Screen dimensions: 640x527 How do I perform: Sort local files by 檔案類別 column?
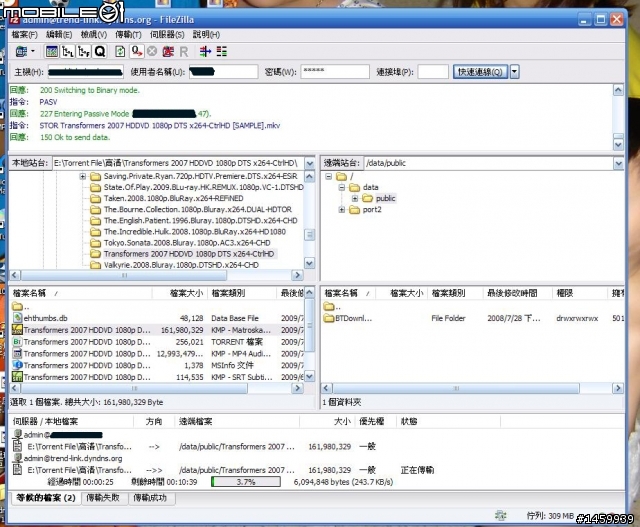pyautogui.click(x=242, y=293)
